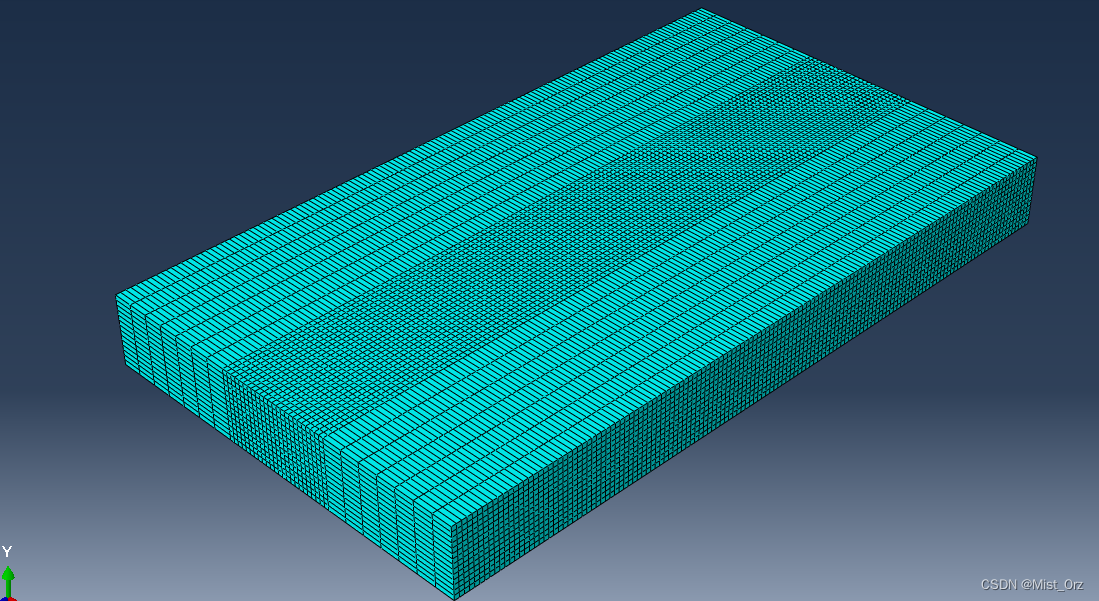Pick the leftmost top corner of the block
This screenshot has height=601, width=1099.
coord(117,294)
